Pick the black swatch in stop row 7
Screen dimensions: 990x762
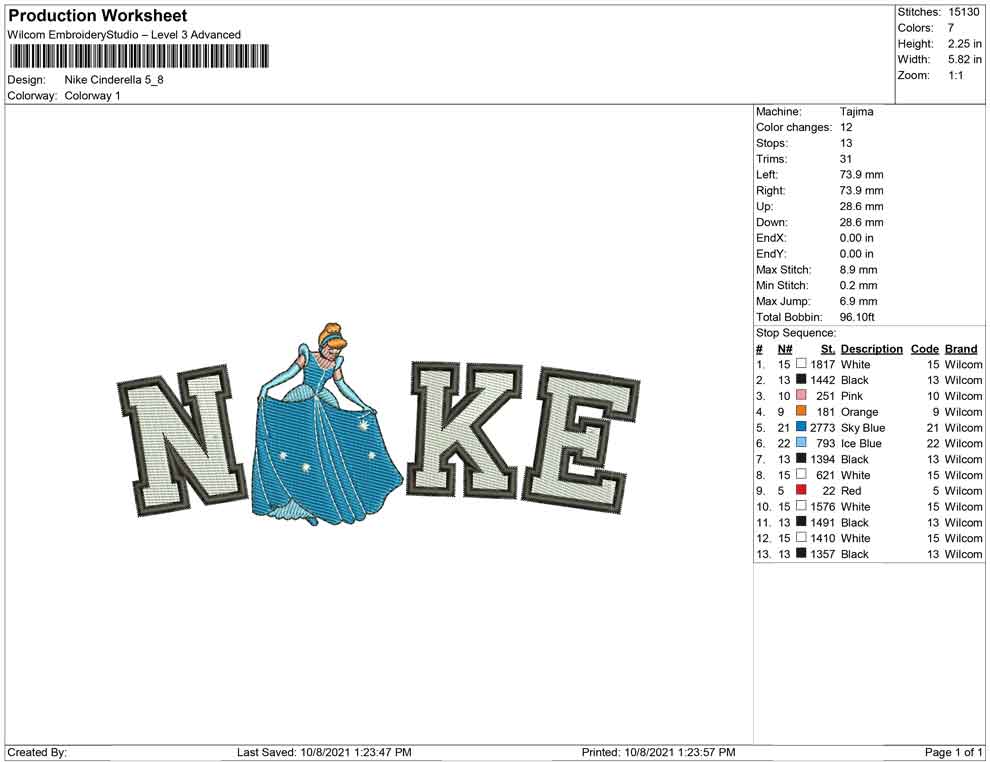(x=801, y=458)
